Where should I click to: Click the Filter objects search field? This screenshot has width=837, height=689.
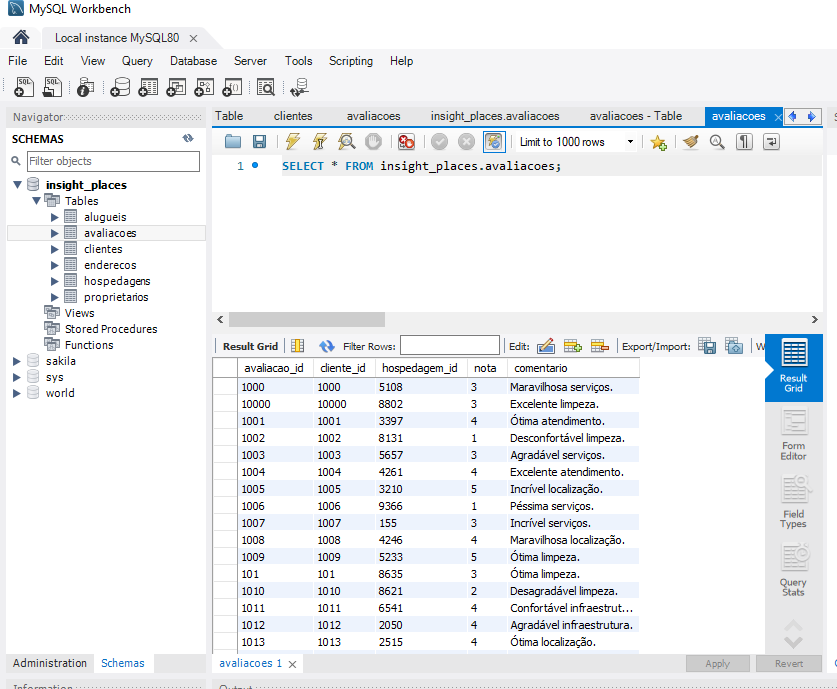(113, 161)
